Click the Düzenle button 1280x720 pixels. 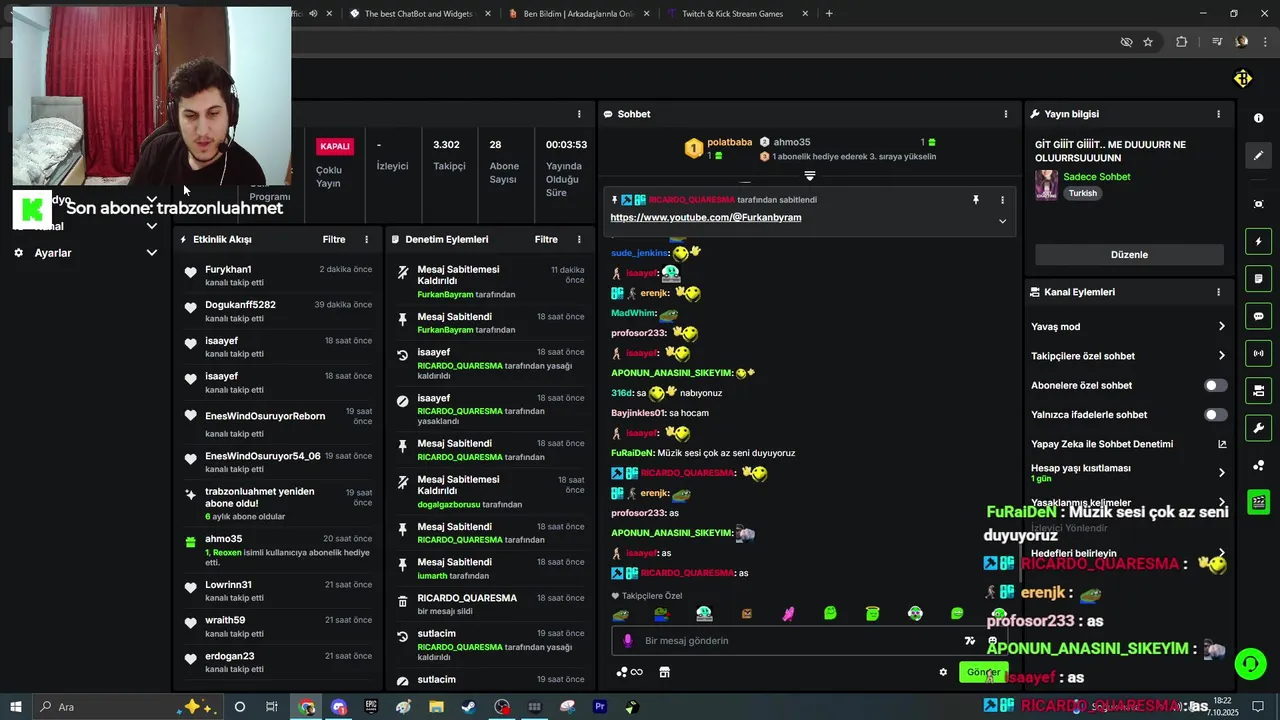pyautogui.click(x=1129, y=255)
